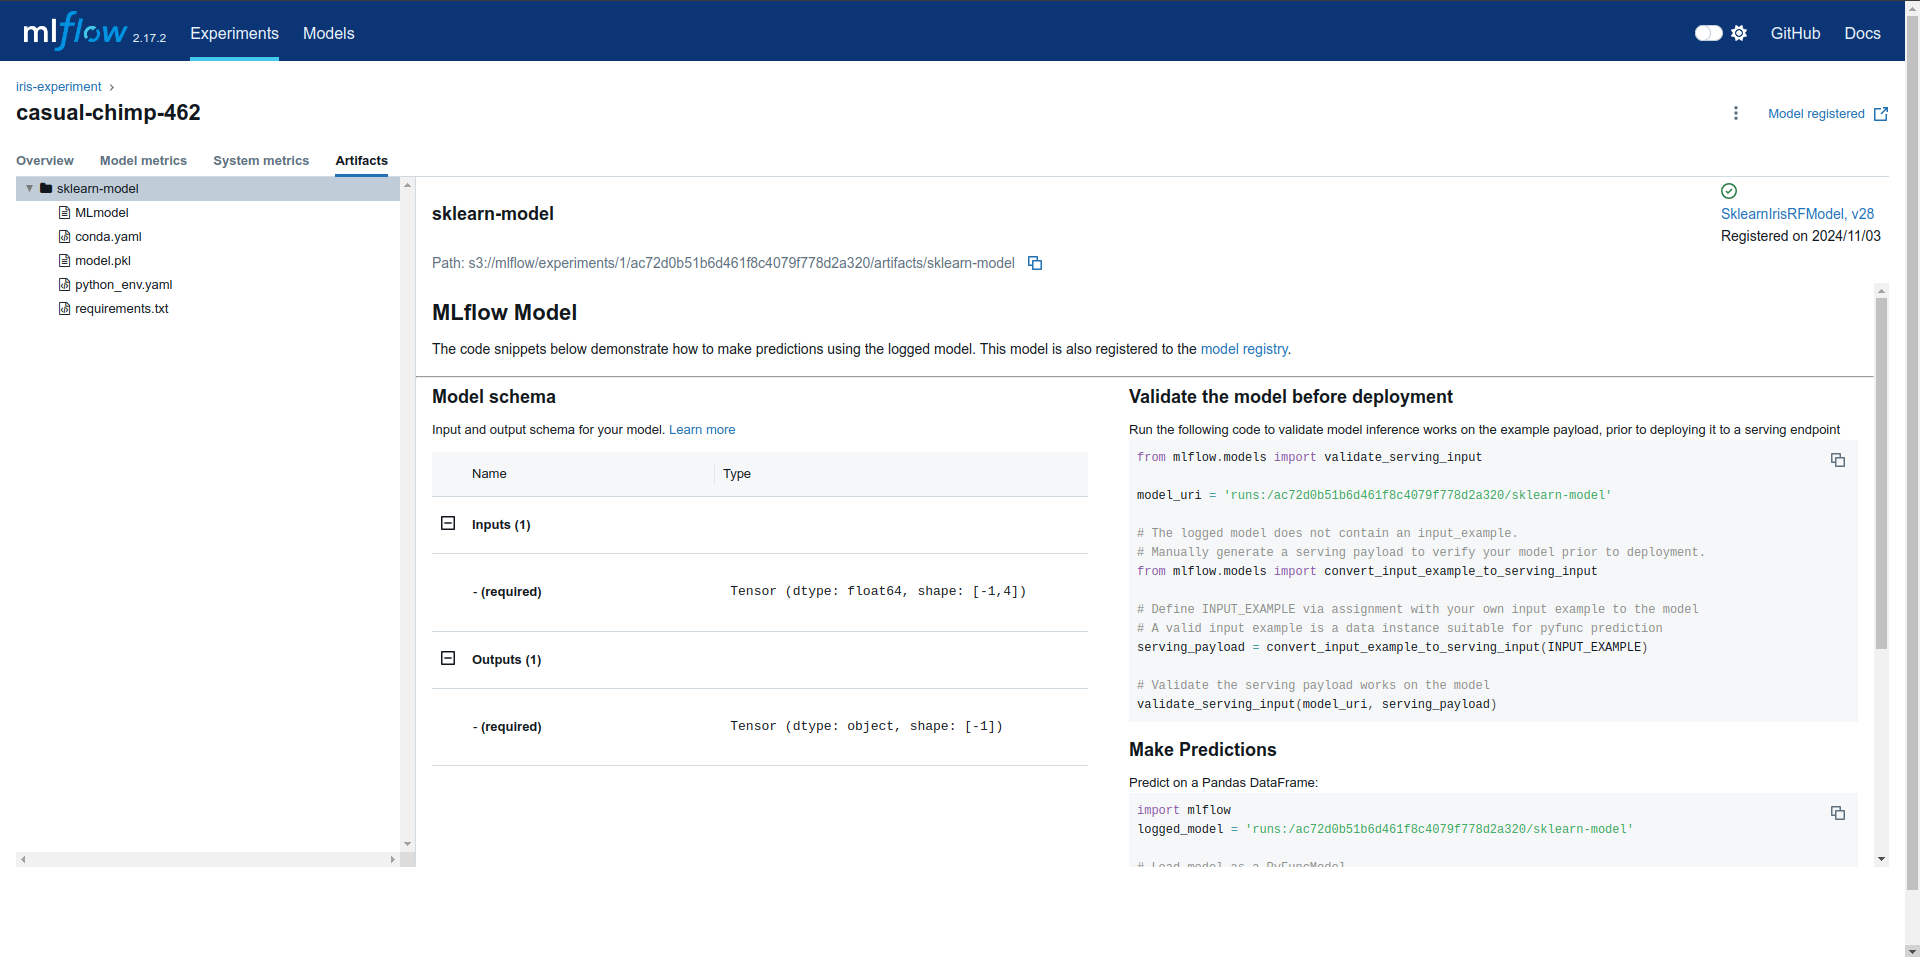Screen dimensions: 1920x957
Task: Click the model.pkl file icon
Action: pyautogui.click(x=64, y=261)
